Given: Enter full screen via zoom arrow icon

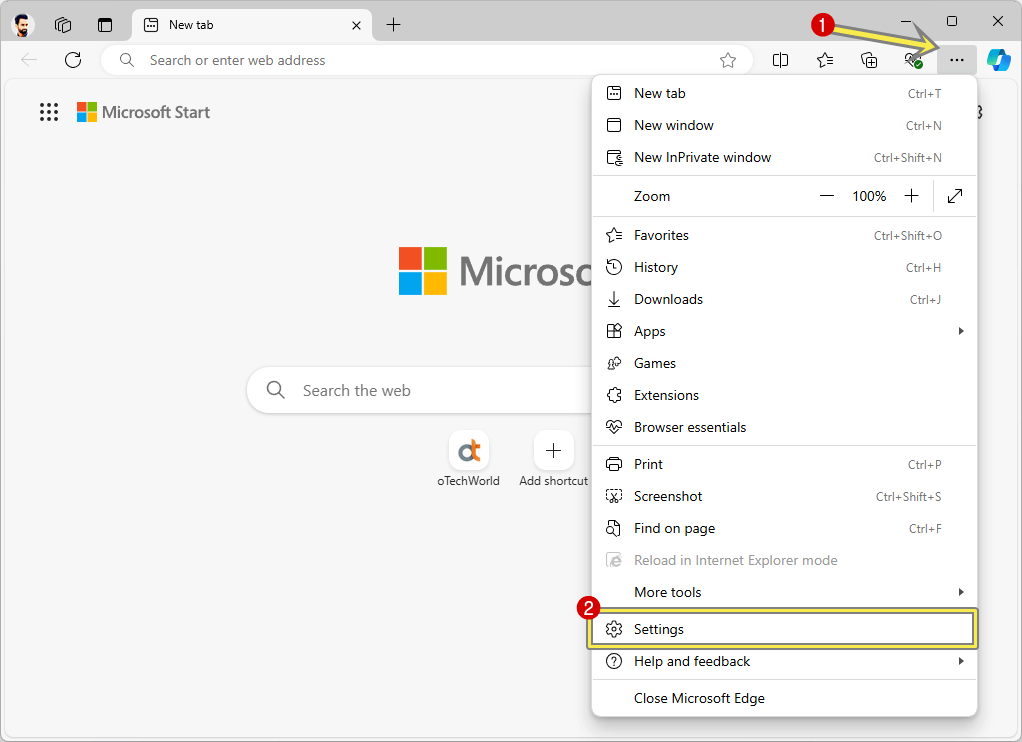Looking at the screenshot, I should tap(955, 196).
